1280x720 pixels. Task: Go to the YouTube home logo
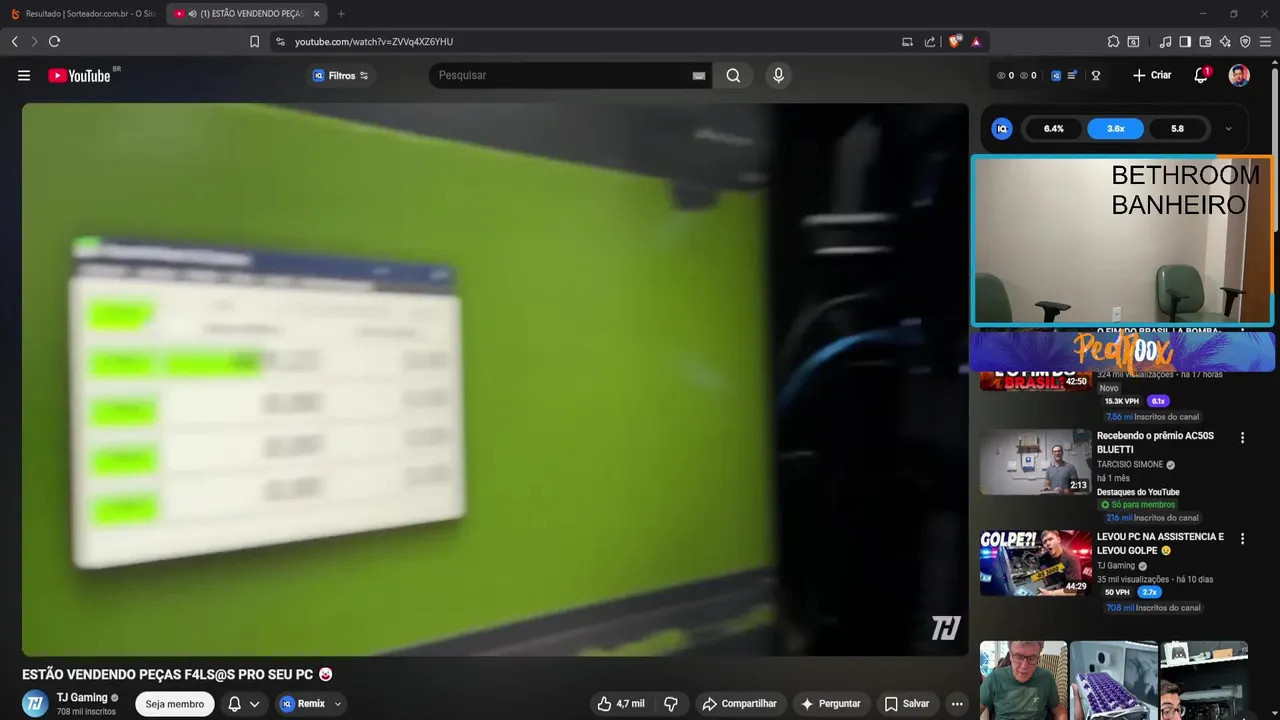pos(80,75)
